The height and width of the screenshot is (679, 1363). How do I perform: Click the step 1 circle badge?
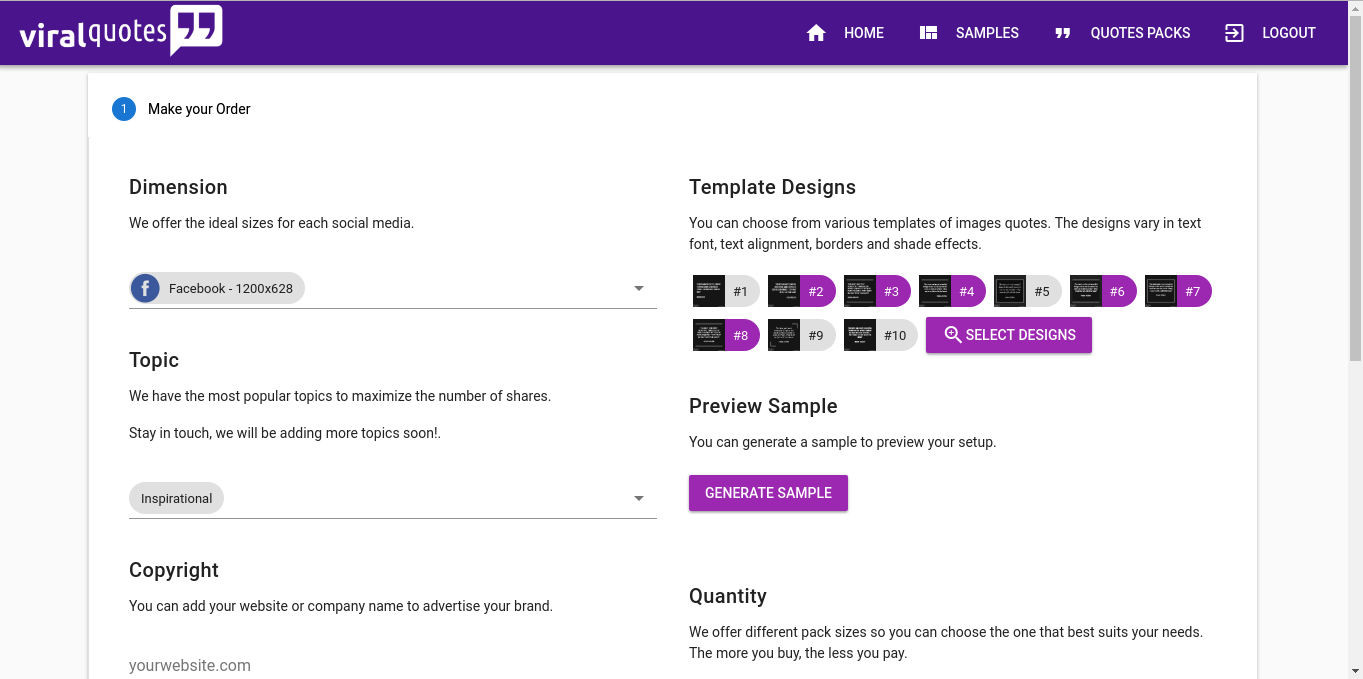click(124, 109)
